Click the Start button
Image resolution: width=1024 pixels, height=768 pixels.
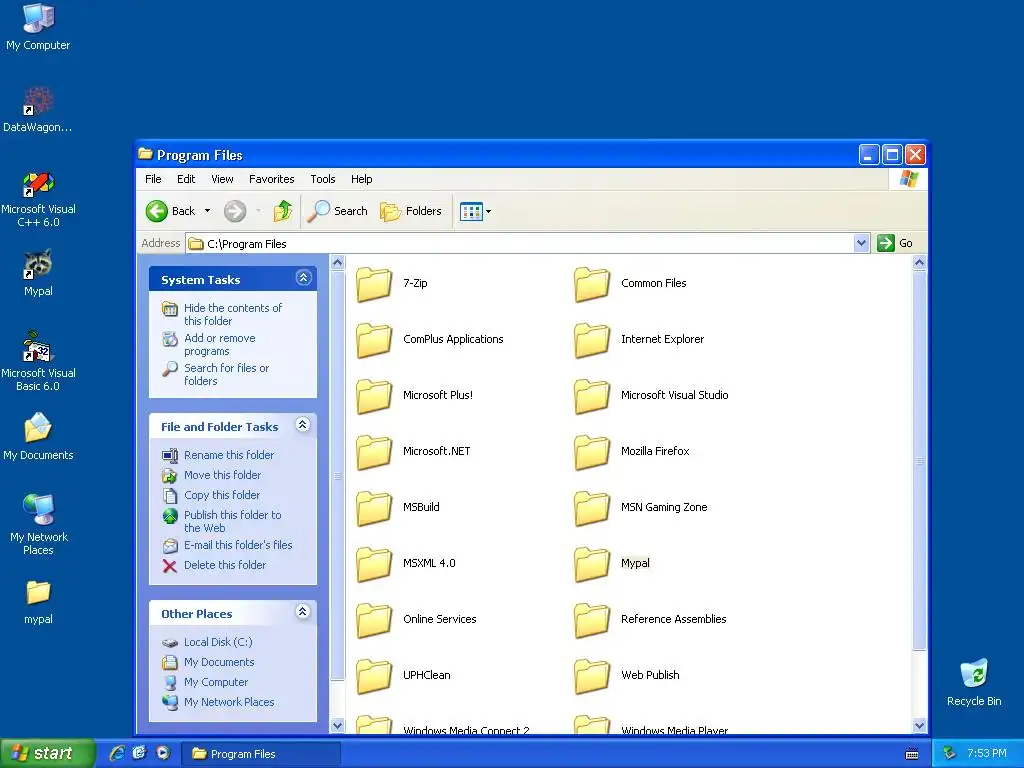pos(46,754)
